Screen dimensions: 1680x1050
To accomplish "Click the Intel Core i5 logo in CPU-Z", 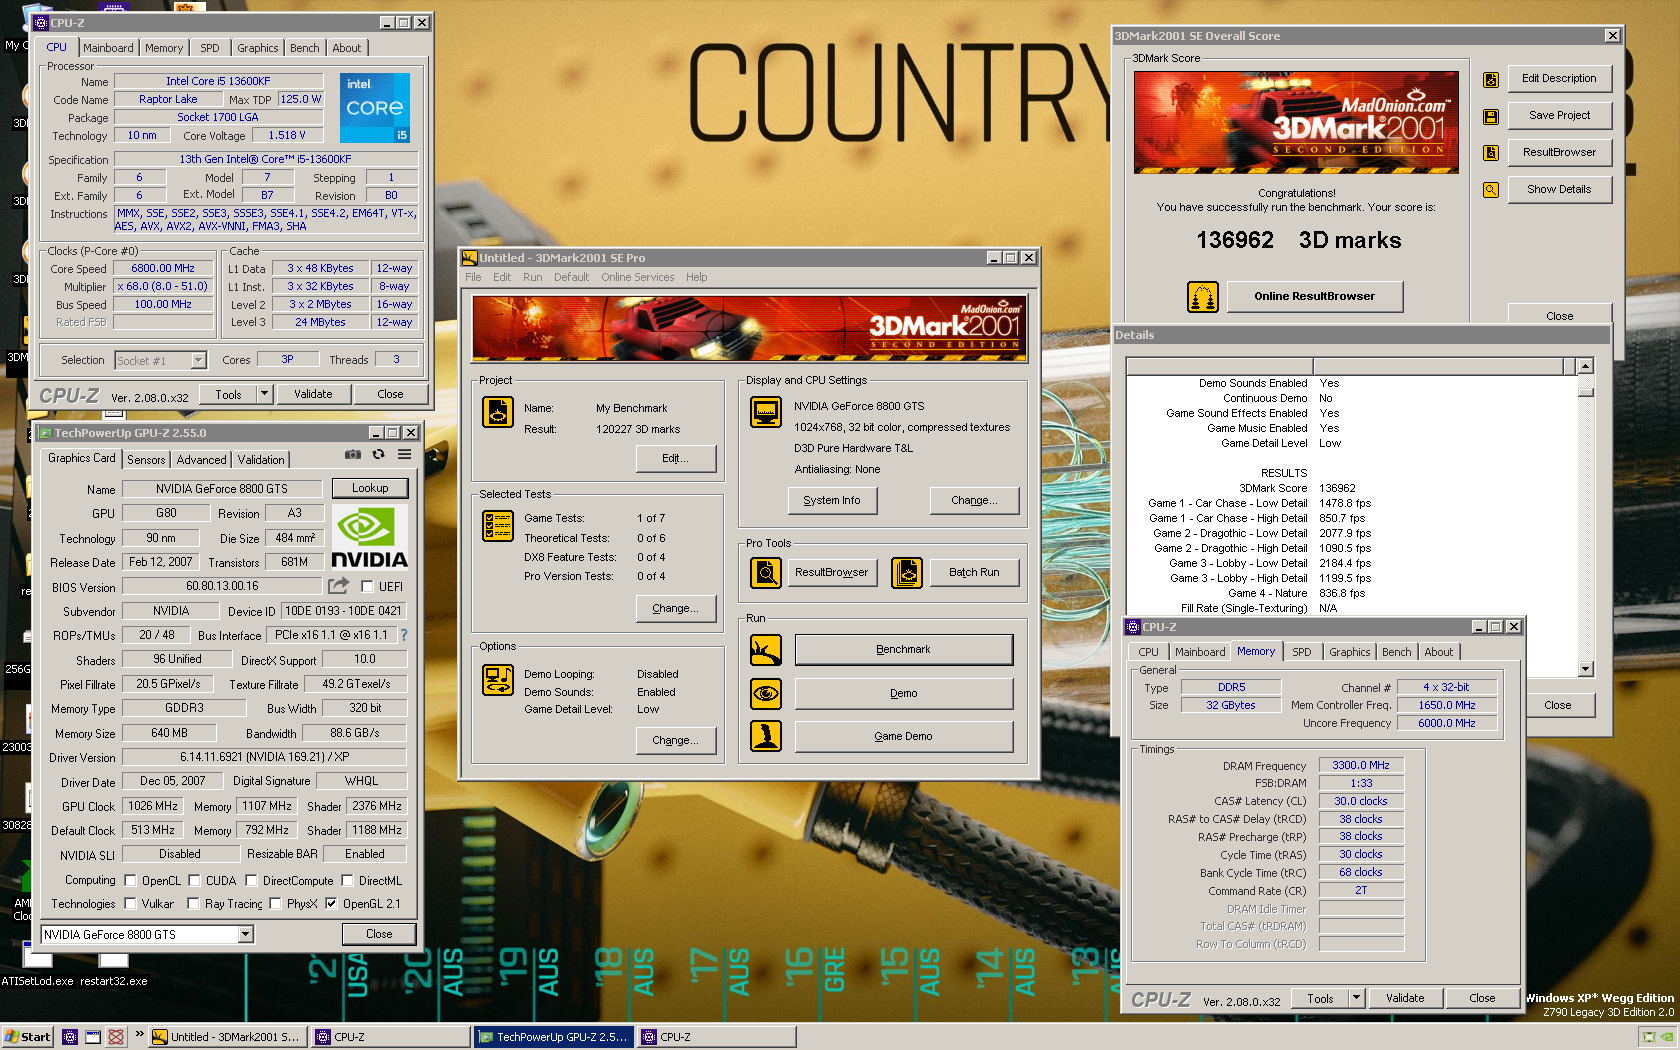I will point(375,108).
